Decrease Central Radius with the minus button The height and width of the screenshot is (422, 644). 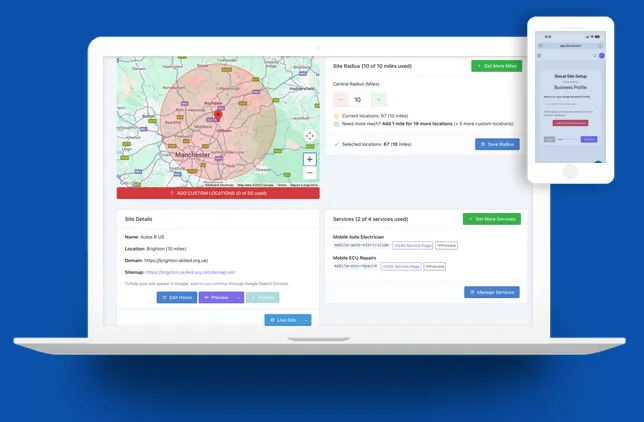[340, 99]
